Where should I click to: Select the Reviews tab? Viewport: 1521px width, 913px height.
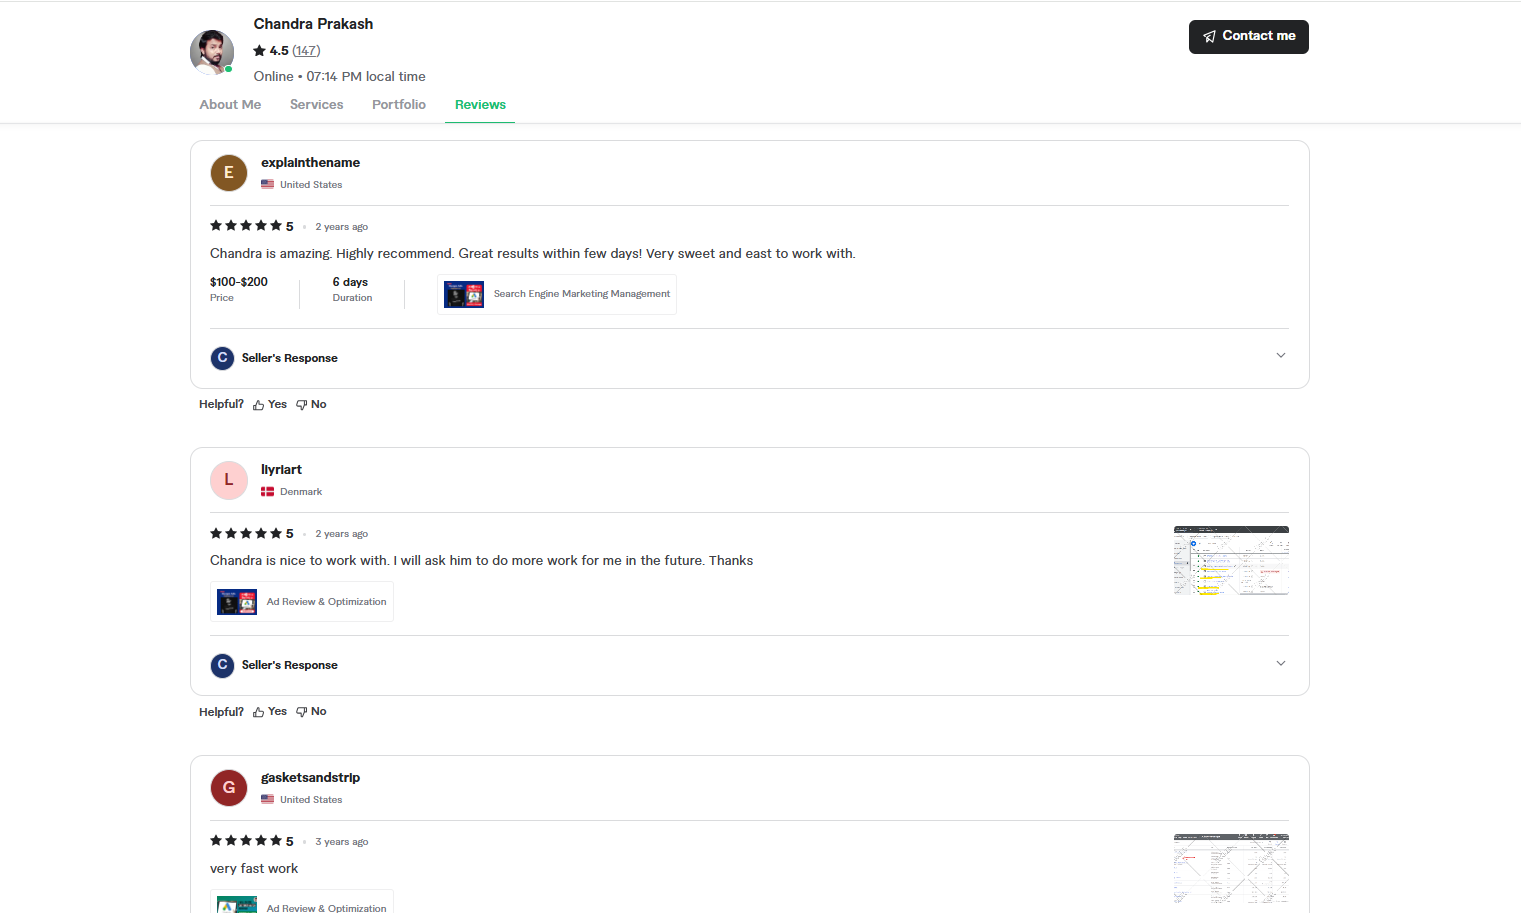tap(480, 105)
